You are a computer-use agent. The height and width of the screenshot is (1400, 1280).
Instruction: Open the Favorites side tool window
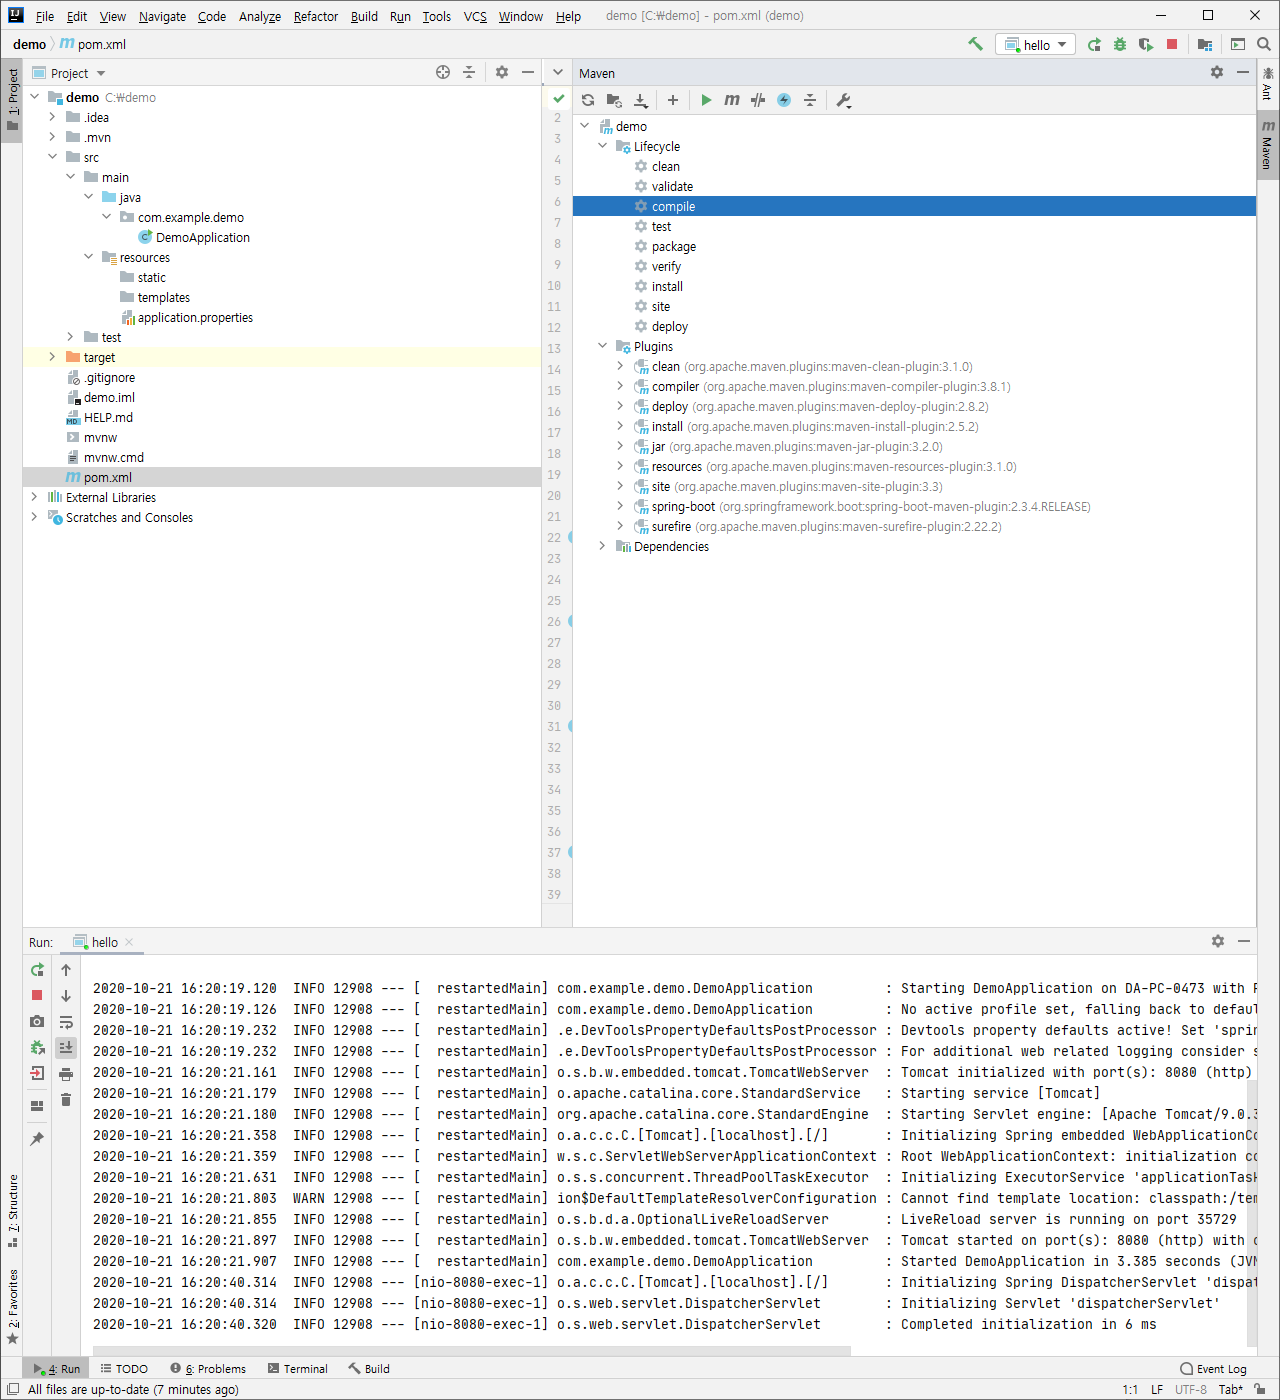pyautogui.click(x=12, y=1306)
